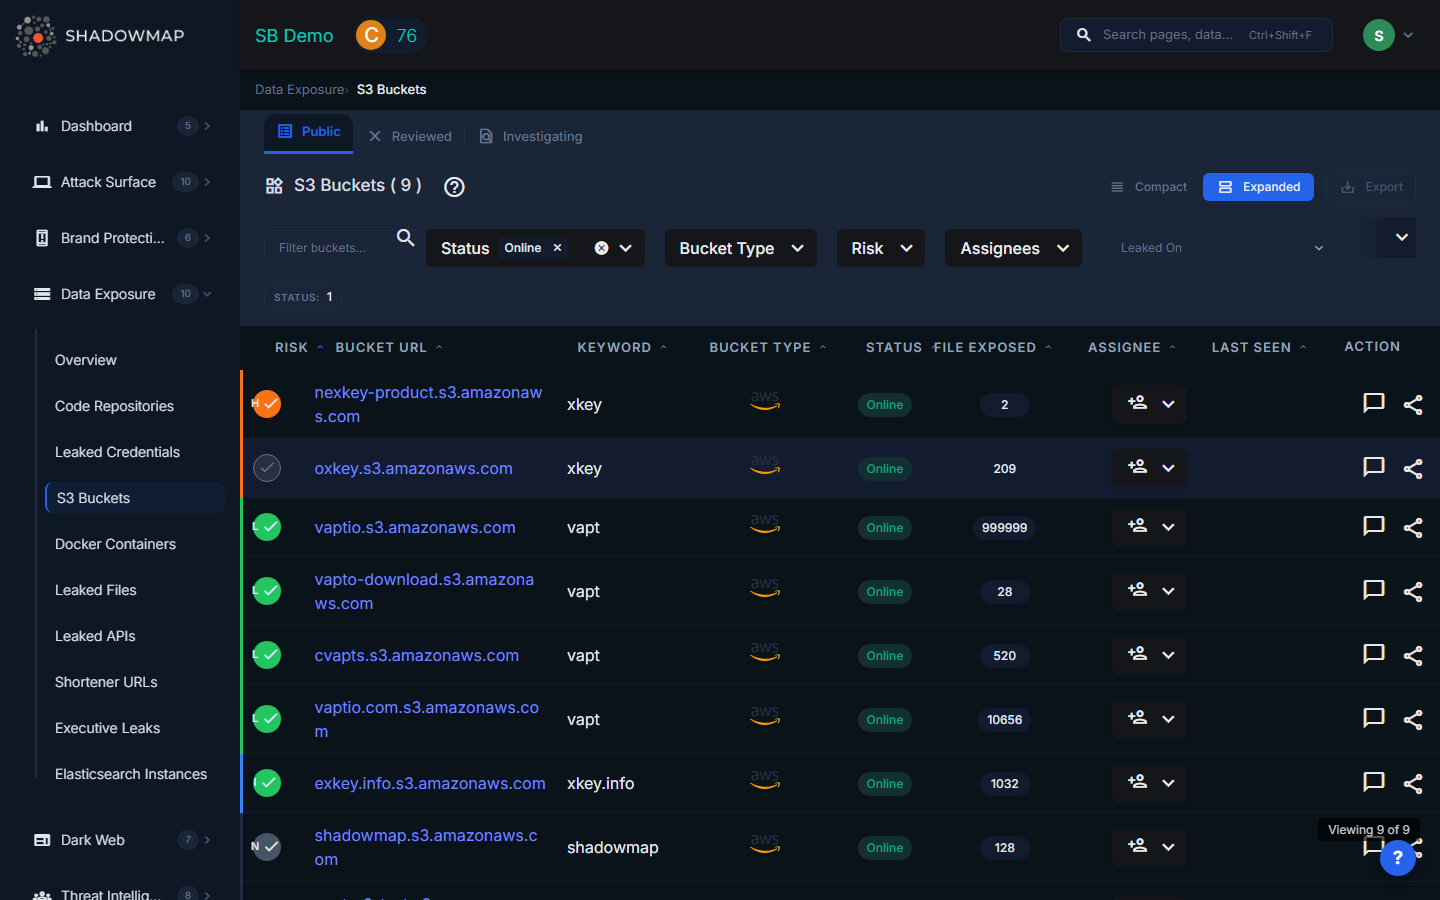The image size is (1440, 900).
Task: Toggle the checkmark for exkey.info bucket
Action: point(267,783)
